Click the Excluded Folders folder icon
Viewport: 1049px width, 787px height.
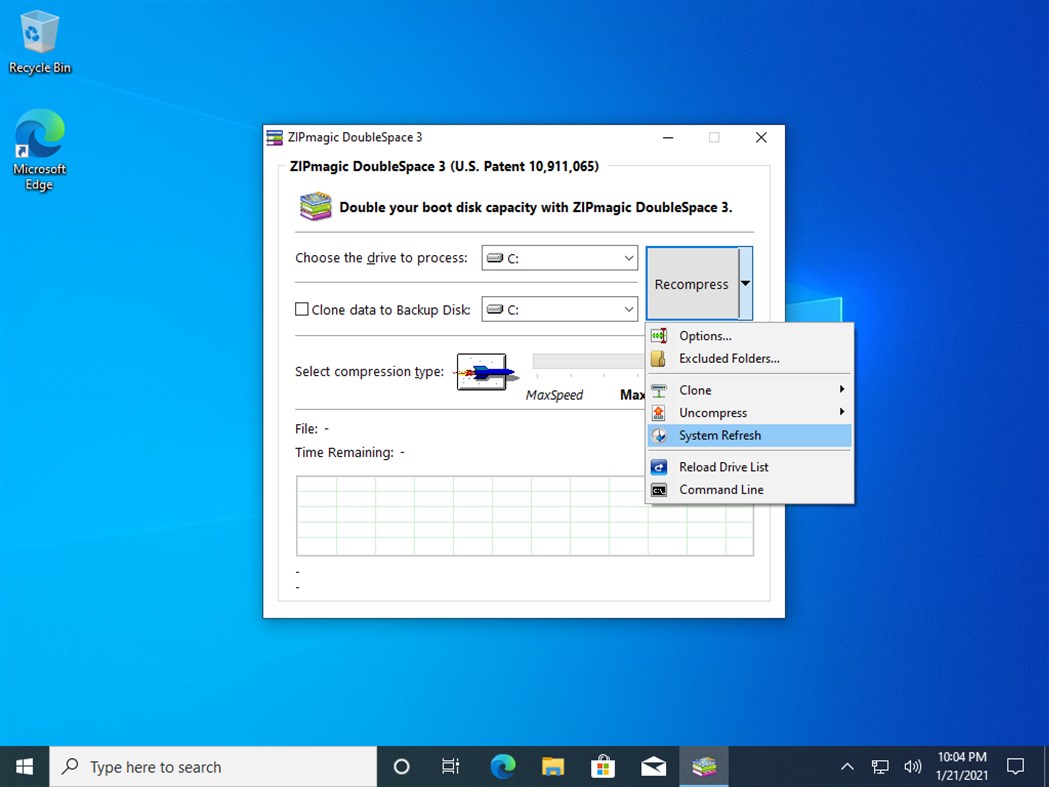660,358
